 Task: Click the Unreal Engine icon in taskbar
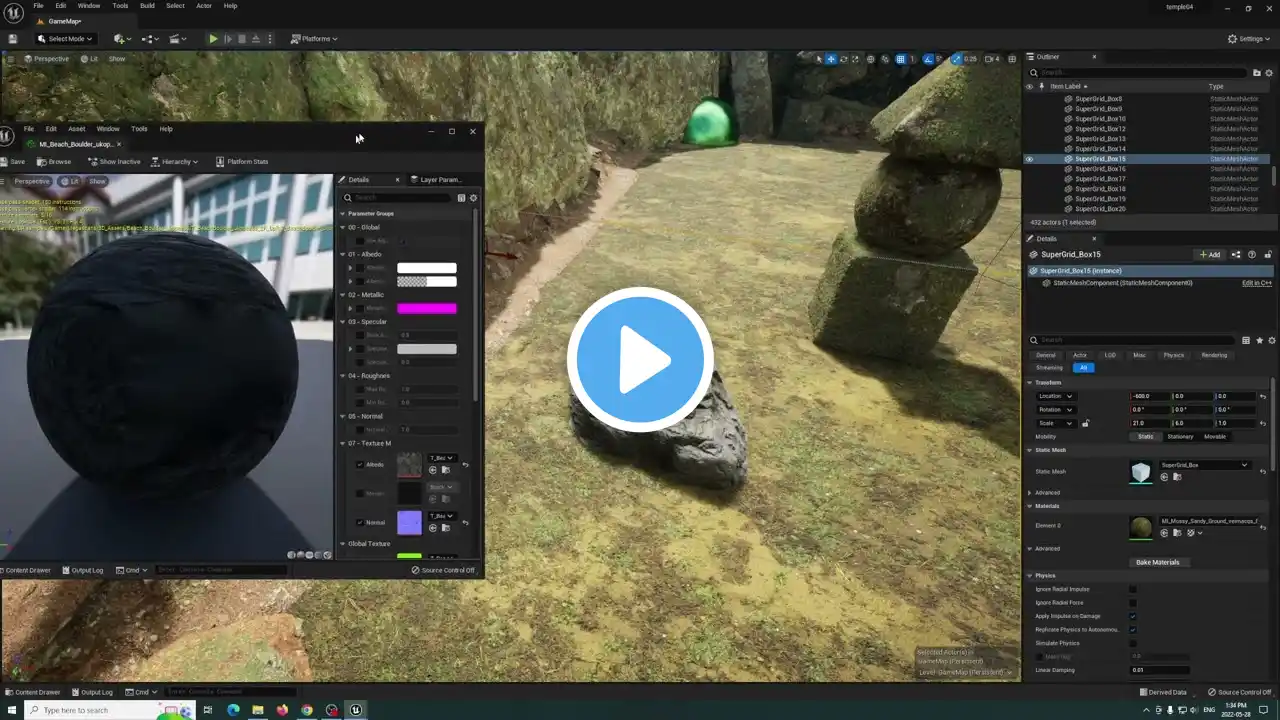pyautogui.click(x=355, y=710)
